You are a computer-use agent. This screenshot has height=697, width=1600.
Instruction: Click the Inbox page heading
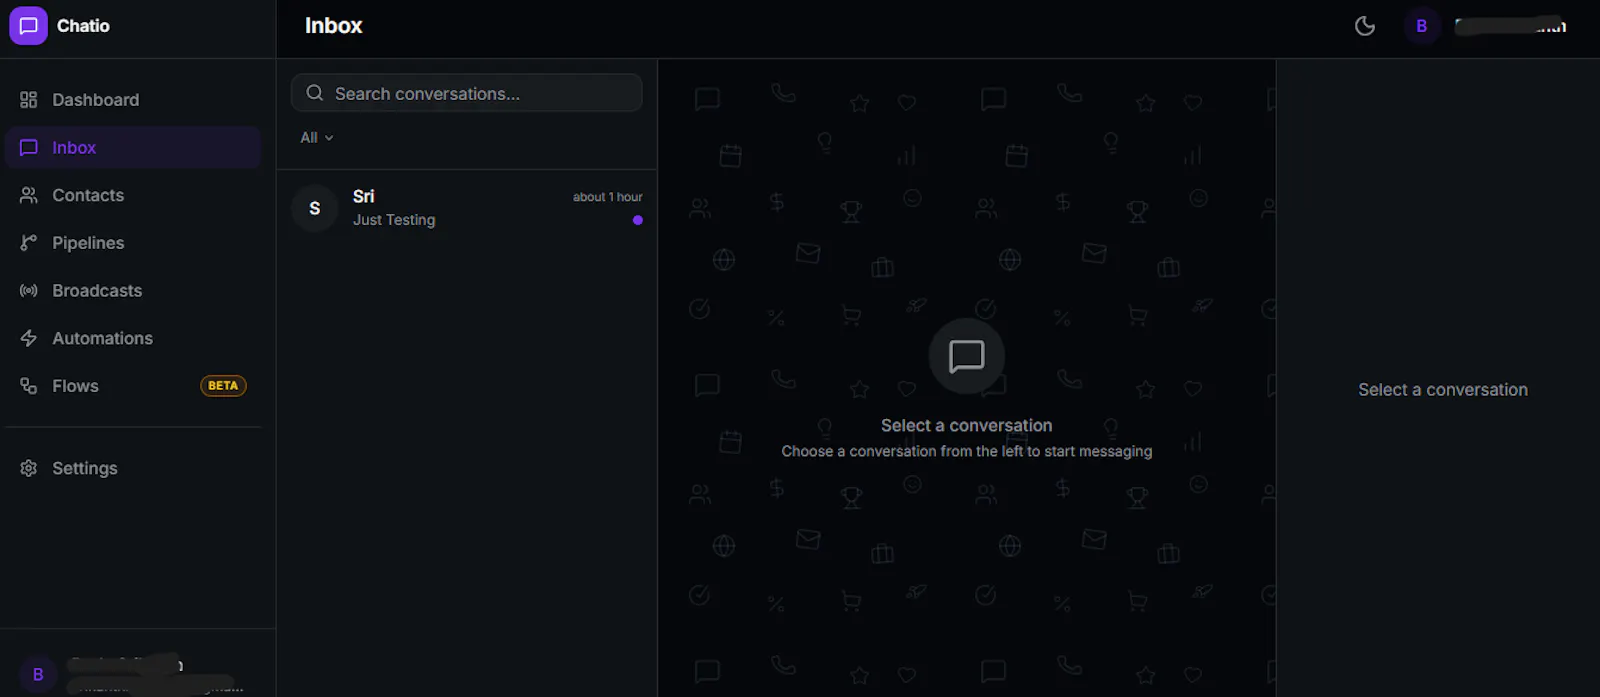(333, 26)
